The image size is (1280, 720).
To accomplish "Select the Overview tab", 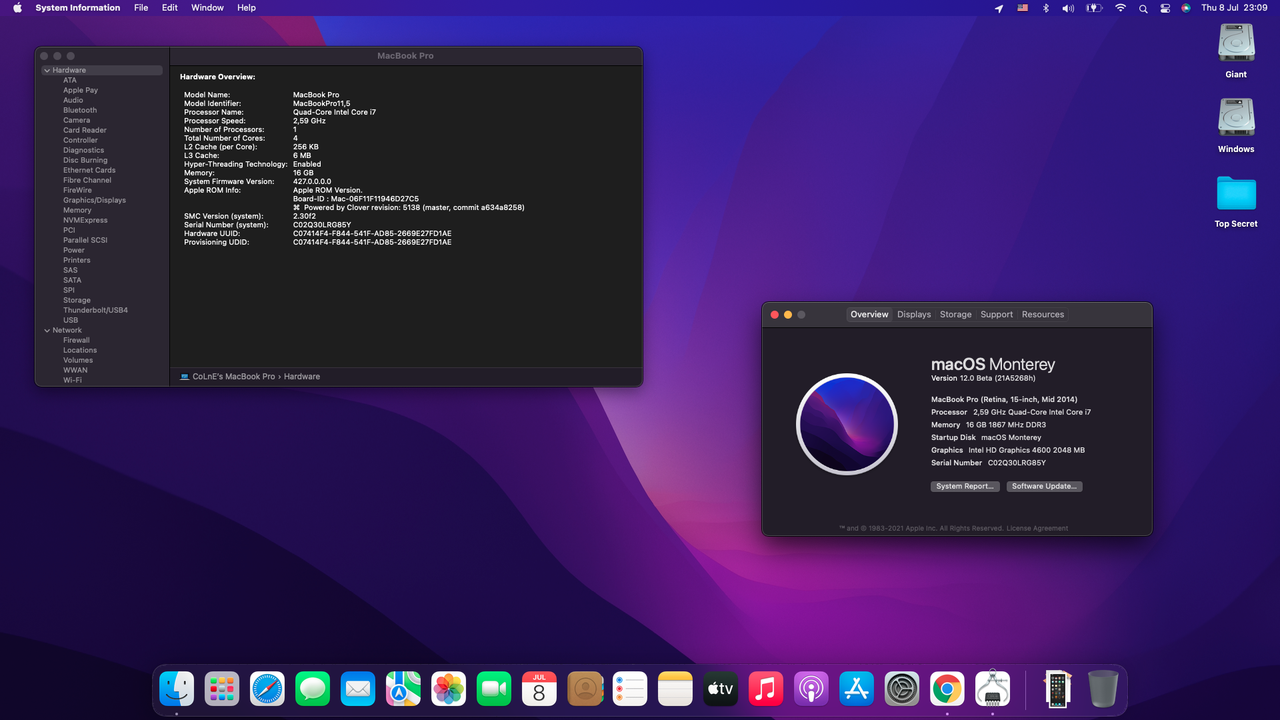I will (x=869, y=314).
